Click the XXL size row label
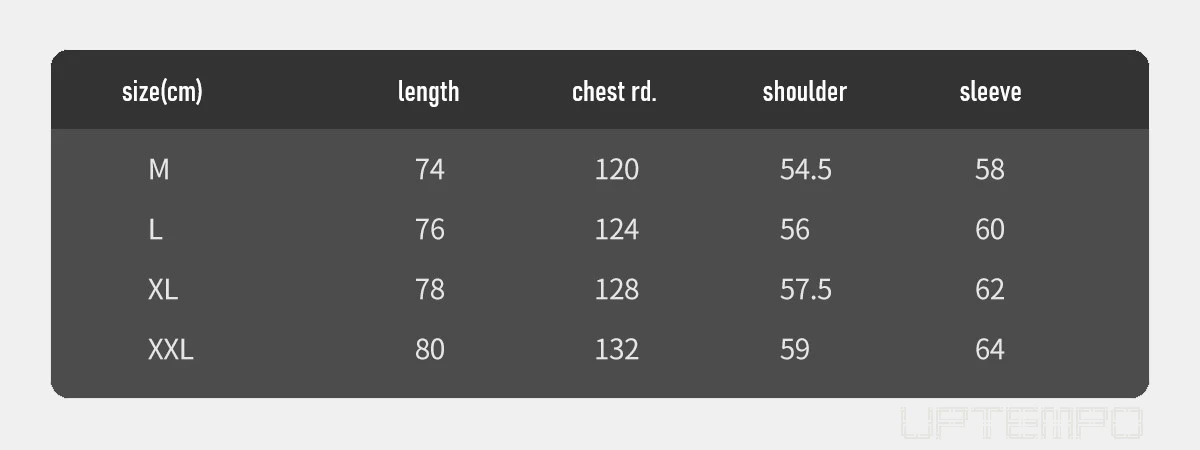The image size is (1200, 450). pyautogui.click(x=171, y=350)
